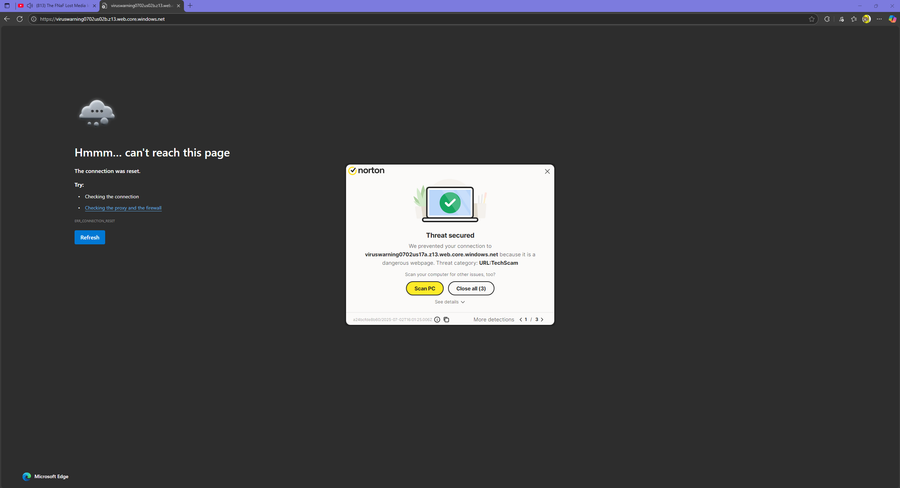Click the Norton logo in popup
The height and width of the screenshot is (488, 900).
tap(366, 171)
